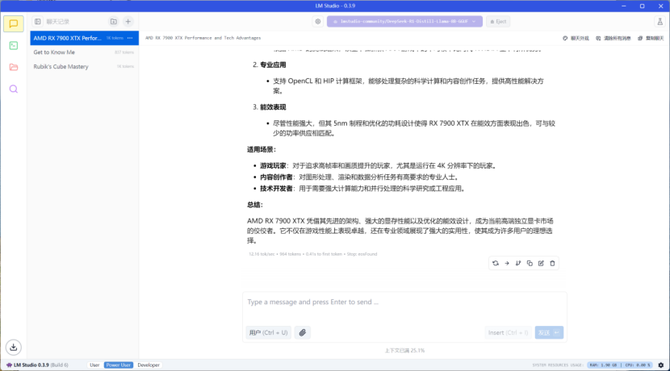Image resolution: width=670 pixels, height=371 pixels.
Task: Regenerate the assistant response
Action: 495,263
